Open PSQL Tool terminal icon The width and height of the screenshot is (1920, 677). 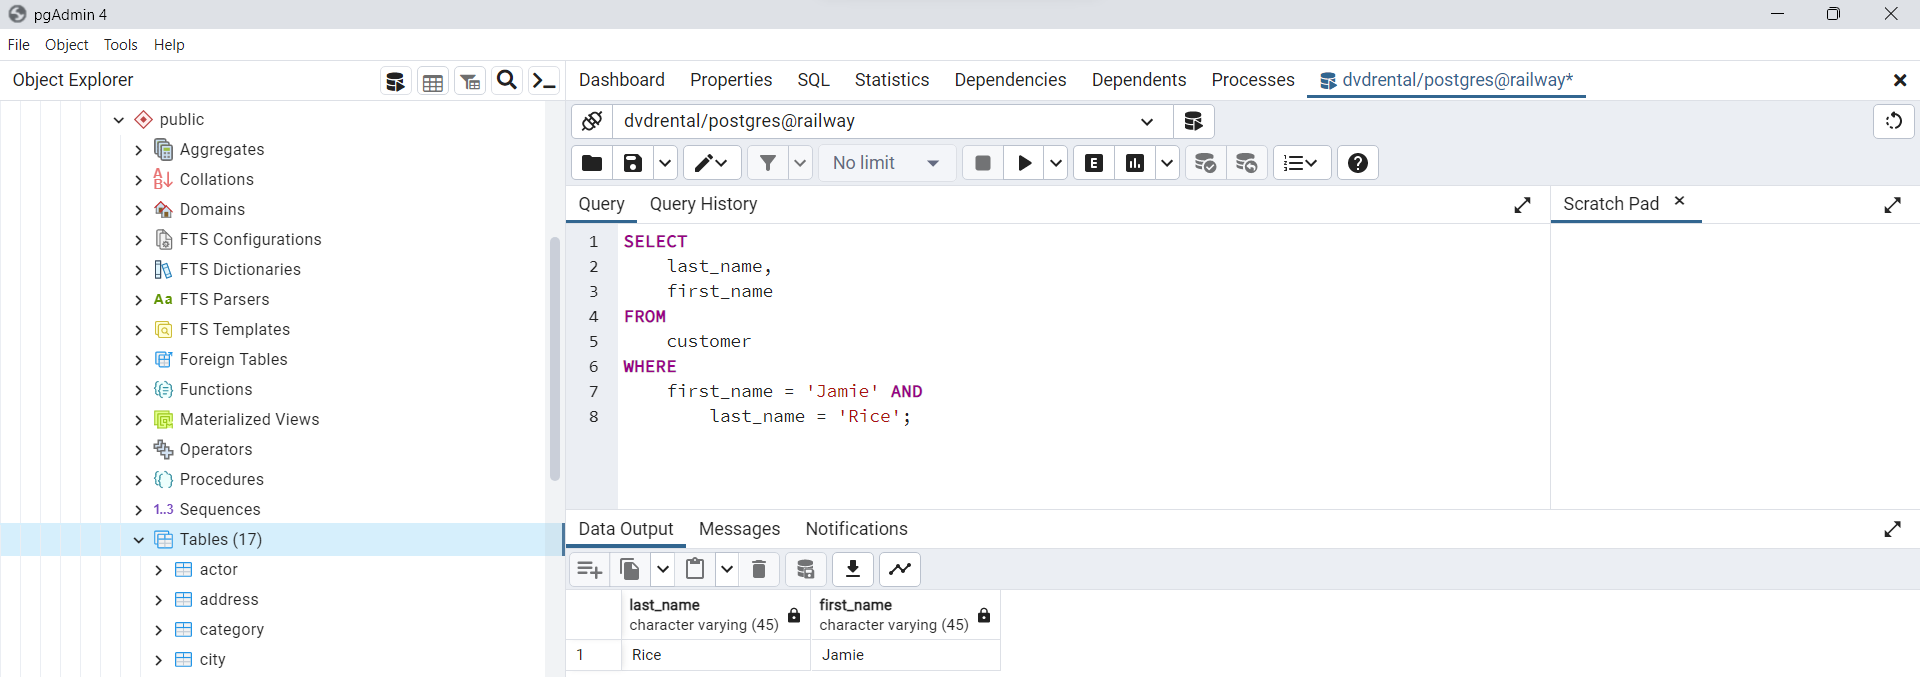coord(544,81)
